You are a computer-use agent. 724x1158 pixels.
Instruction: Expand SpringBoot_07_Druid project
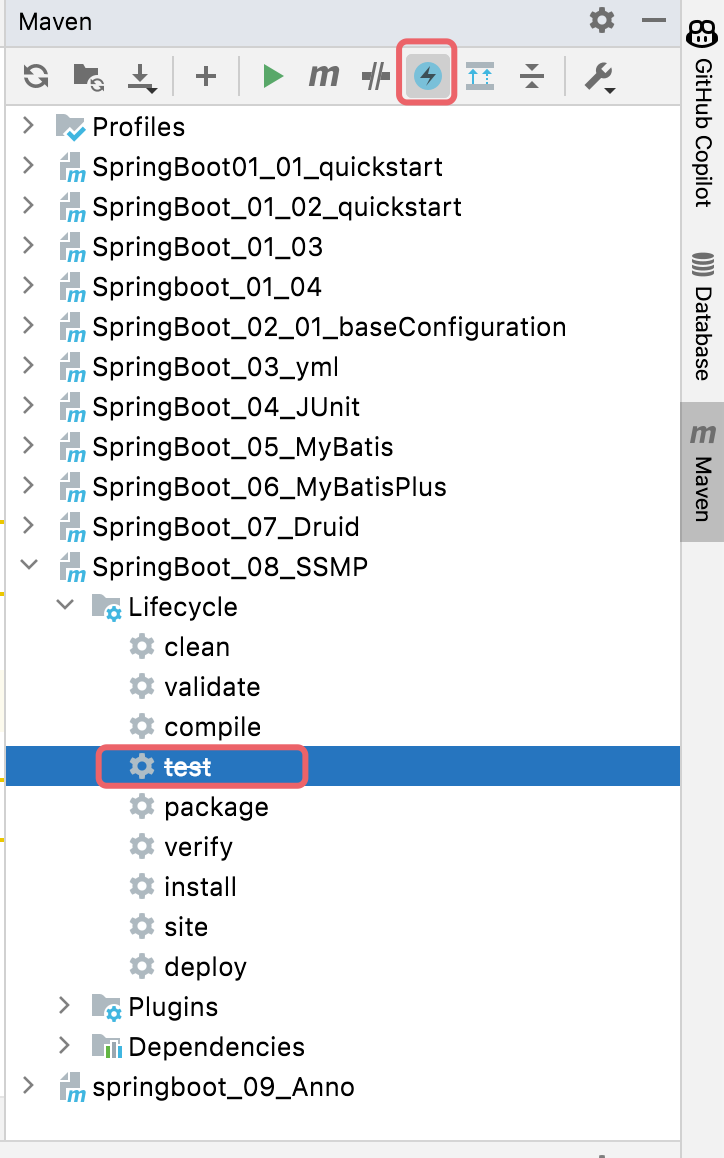28,526
